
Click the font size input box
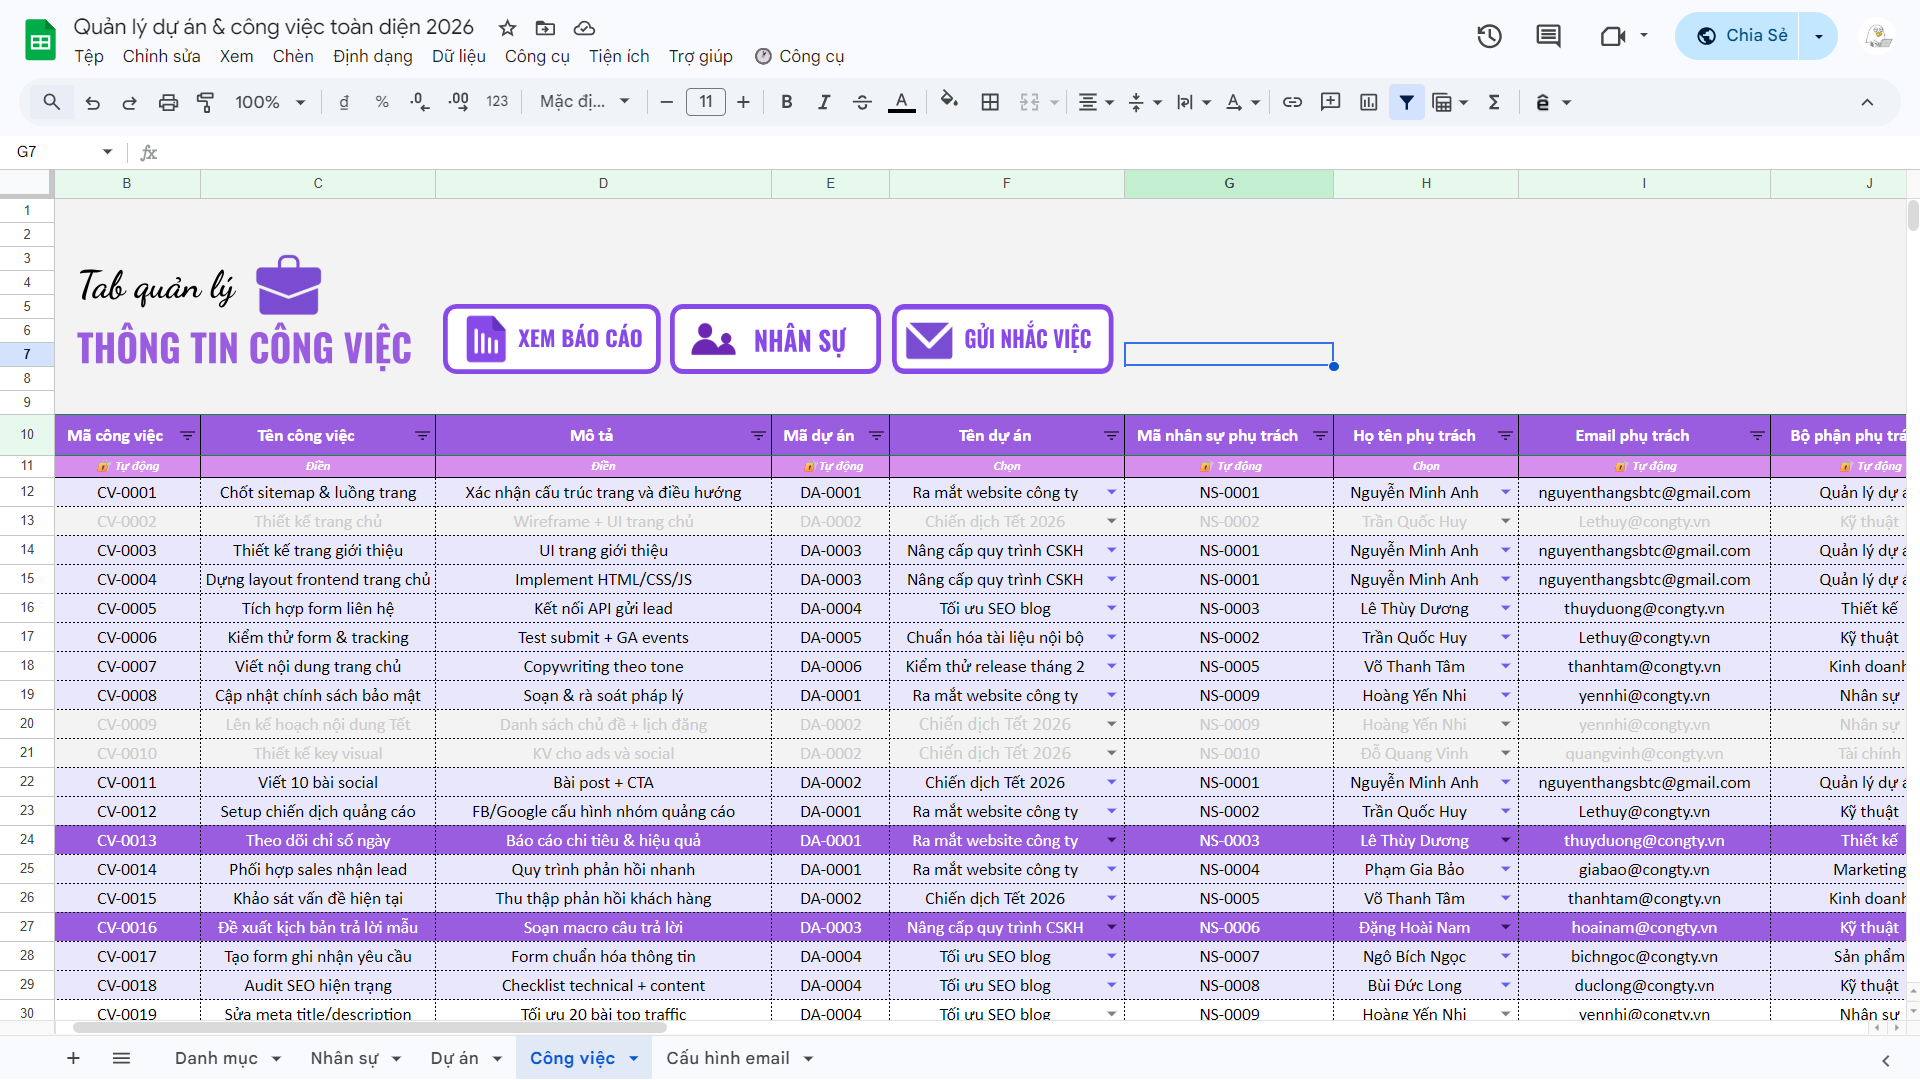tap(705, 102)
